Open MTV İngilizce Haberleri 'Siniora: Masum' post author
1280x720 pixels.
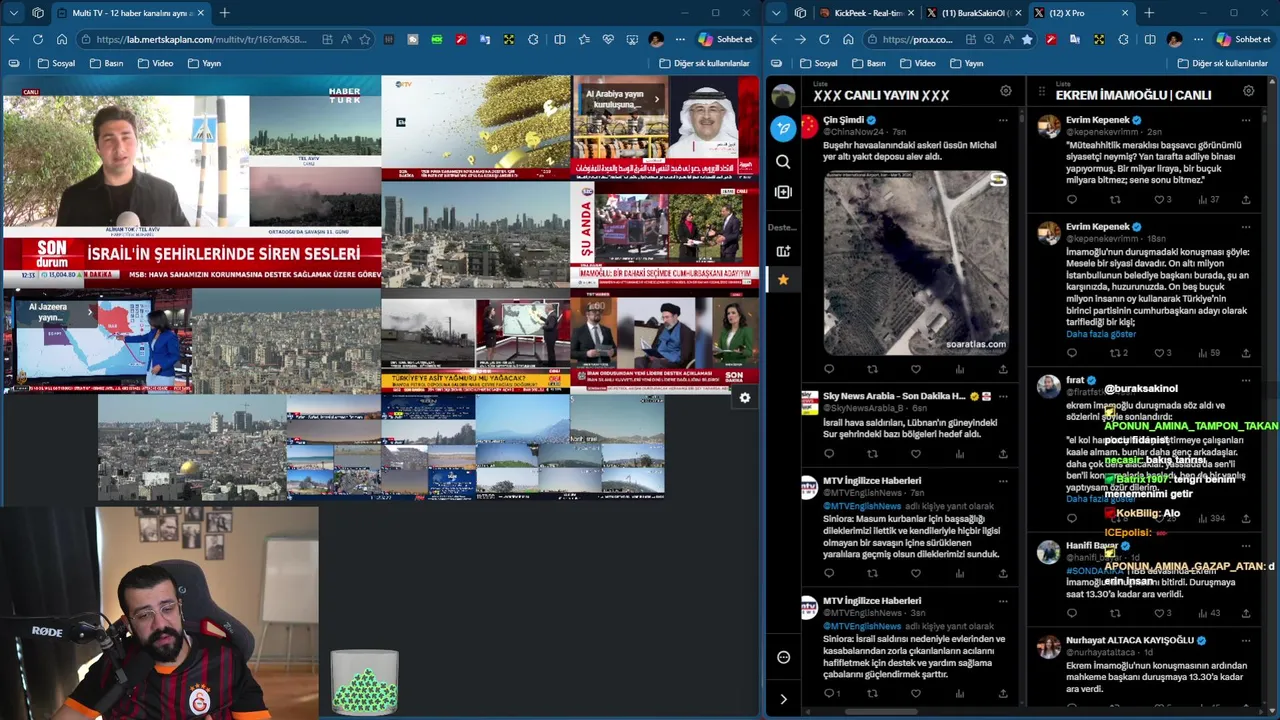click(x=872, y=481)
